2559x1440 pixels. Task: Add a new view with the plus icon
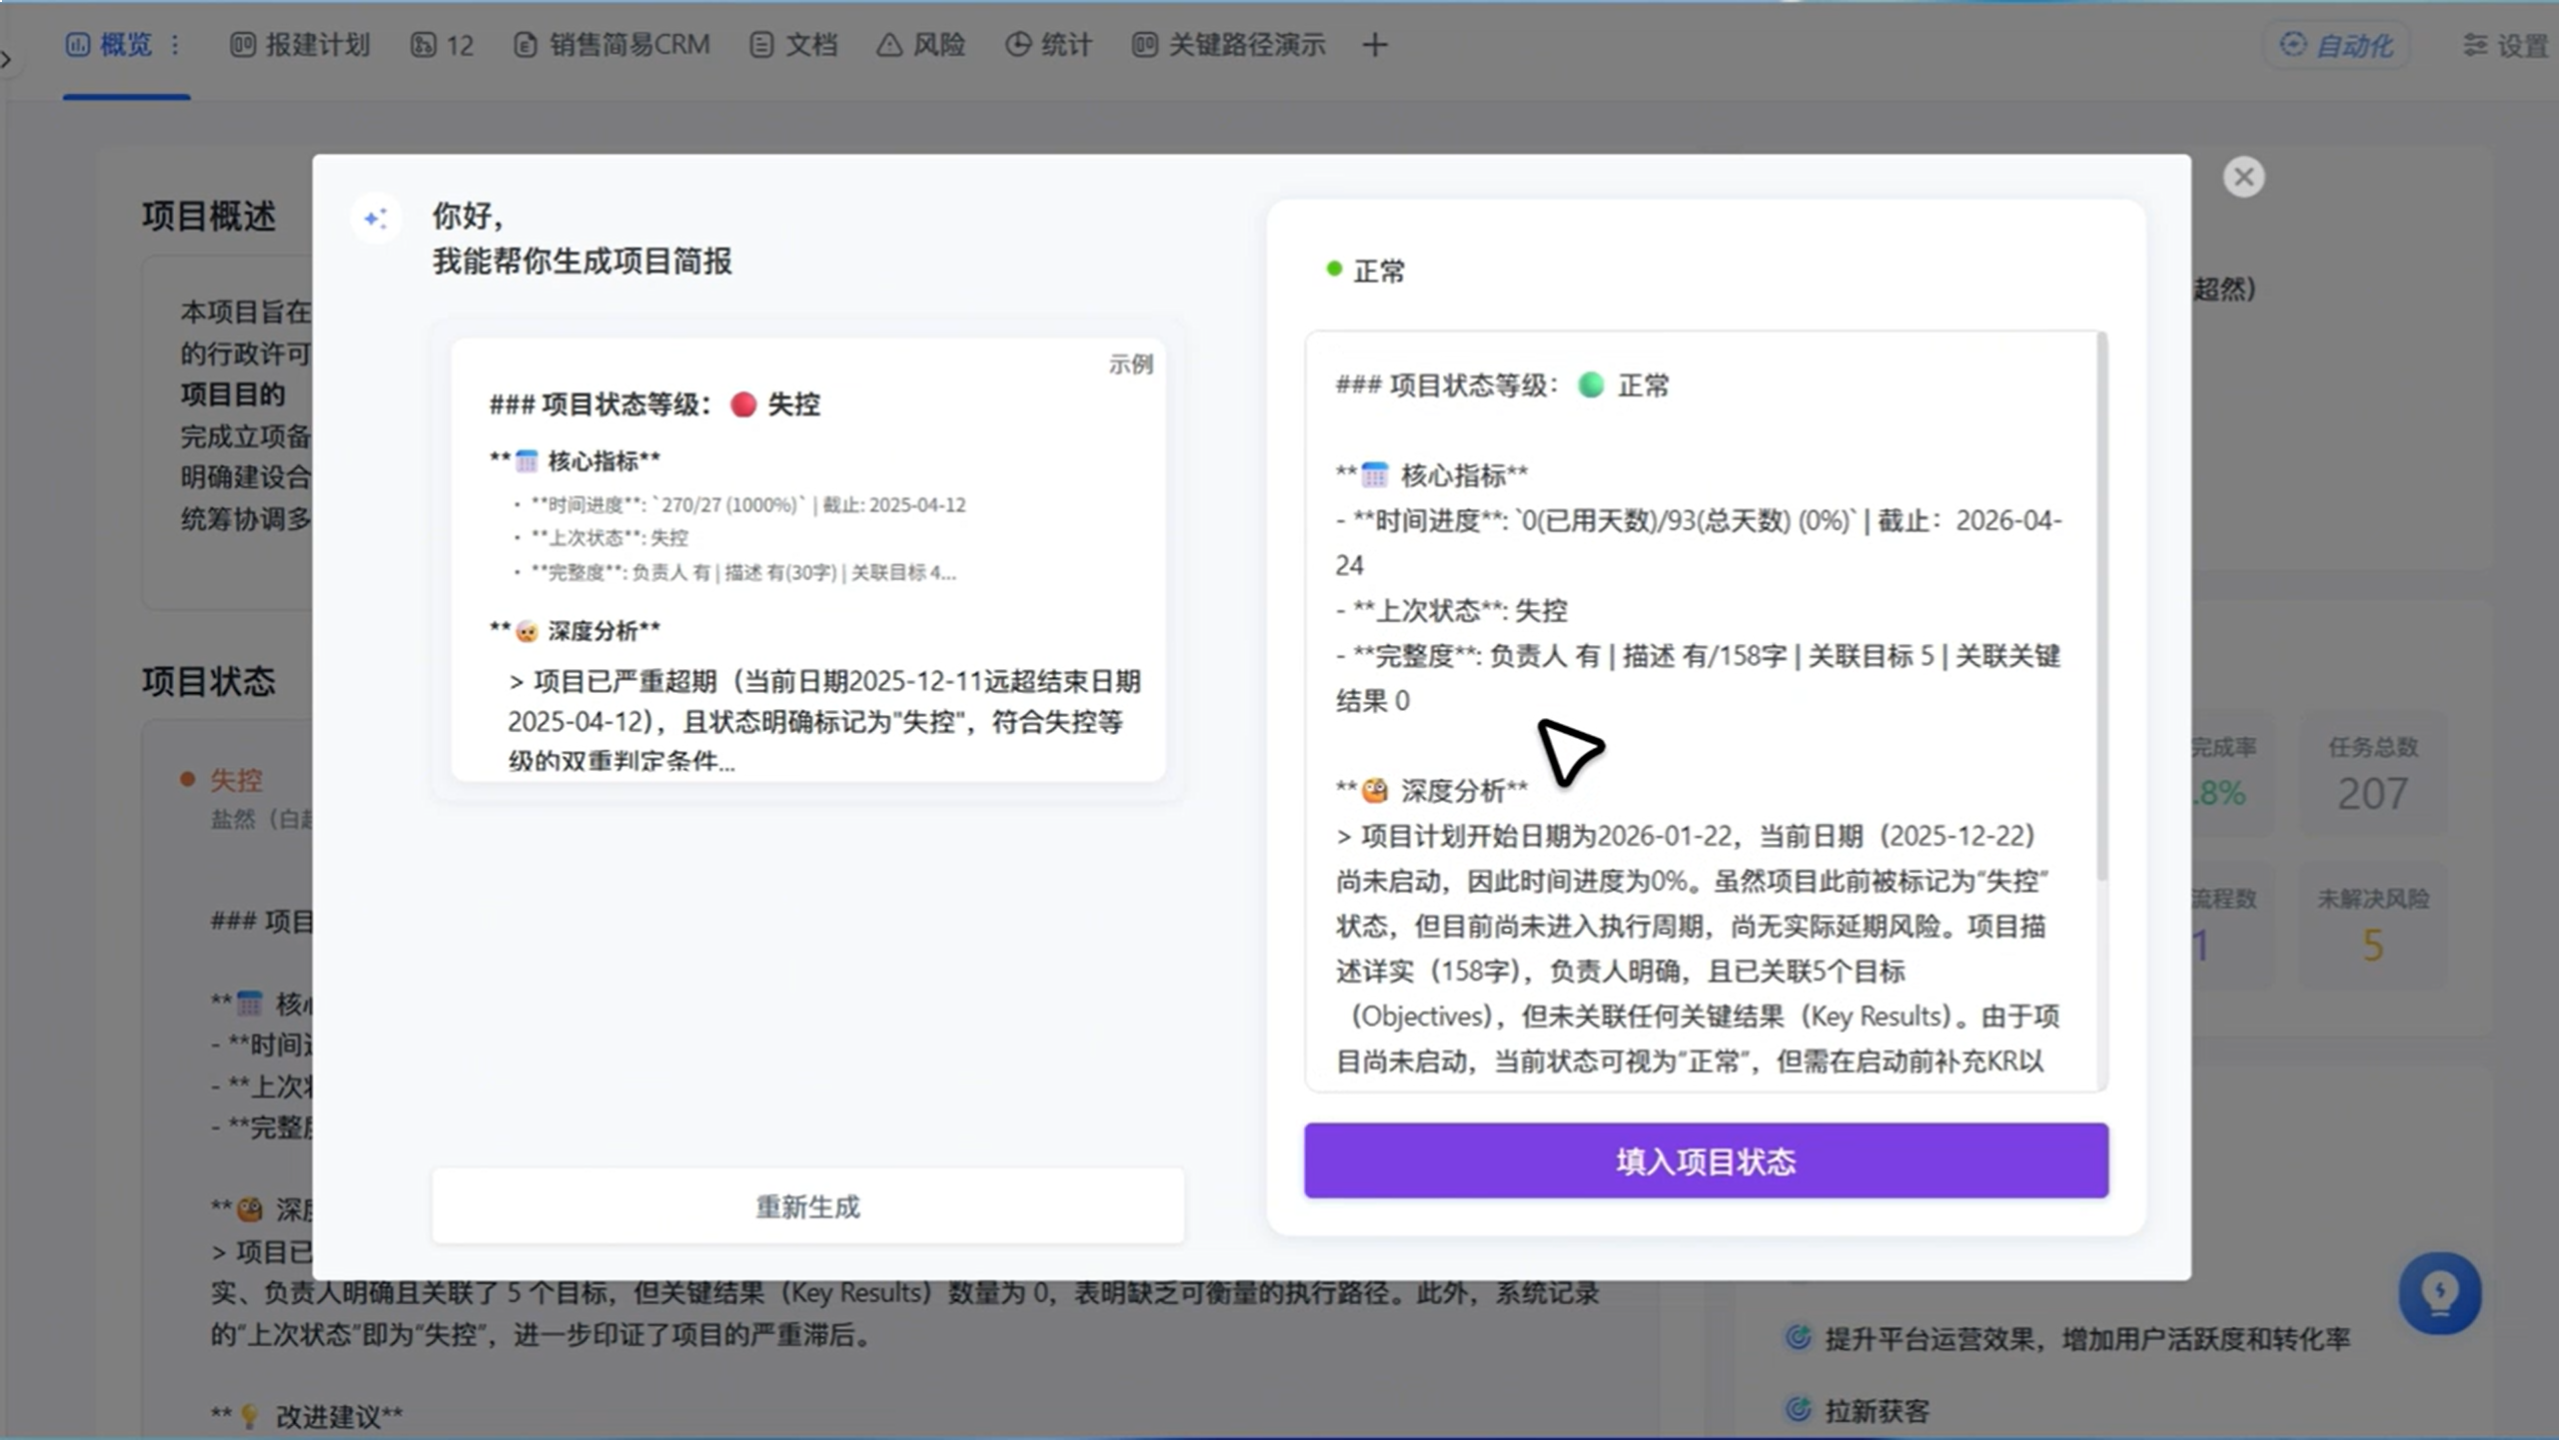pyautogui.click(x=1375, y=45)
